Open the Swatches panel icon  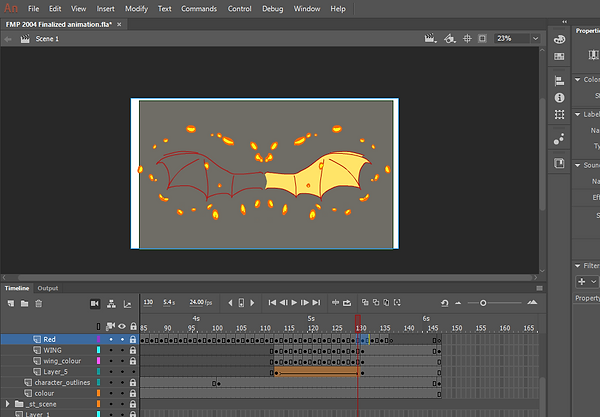pos(559,57)
